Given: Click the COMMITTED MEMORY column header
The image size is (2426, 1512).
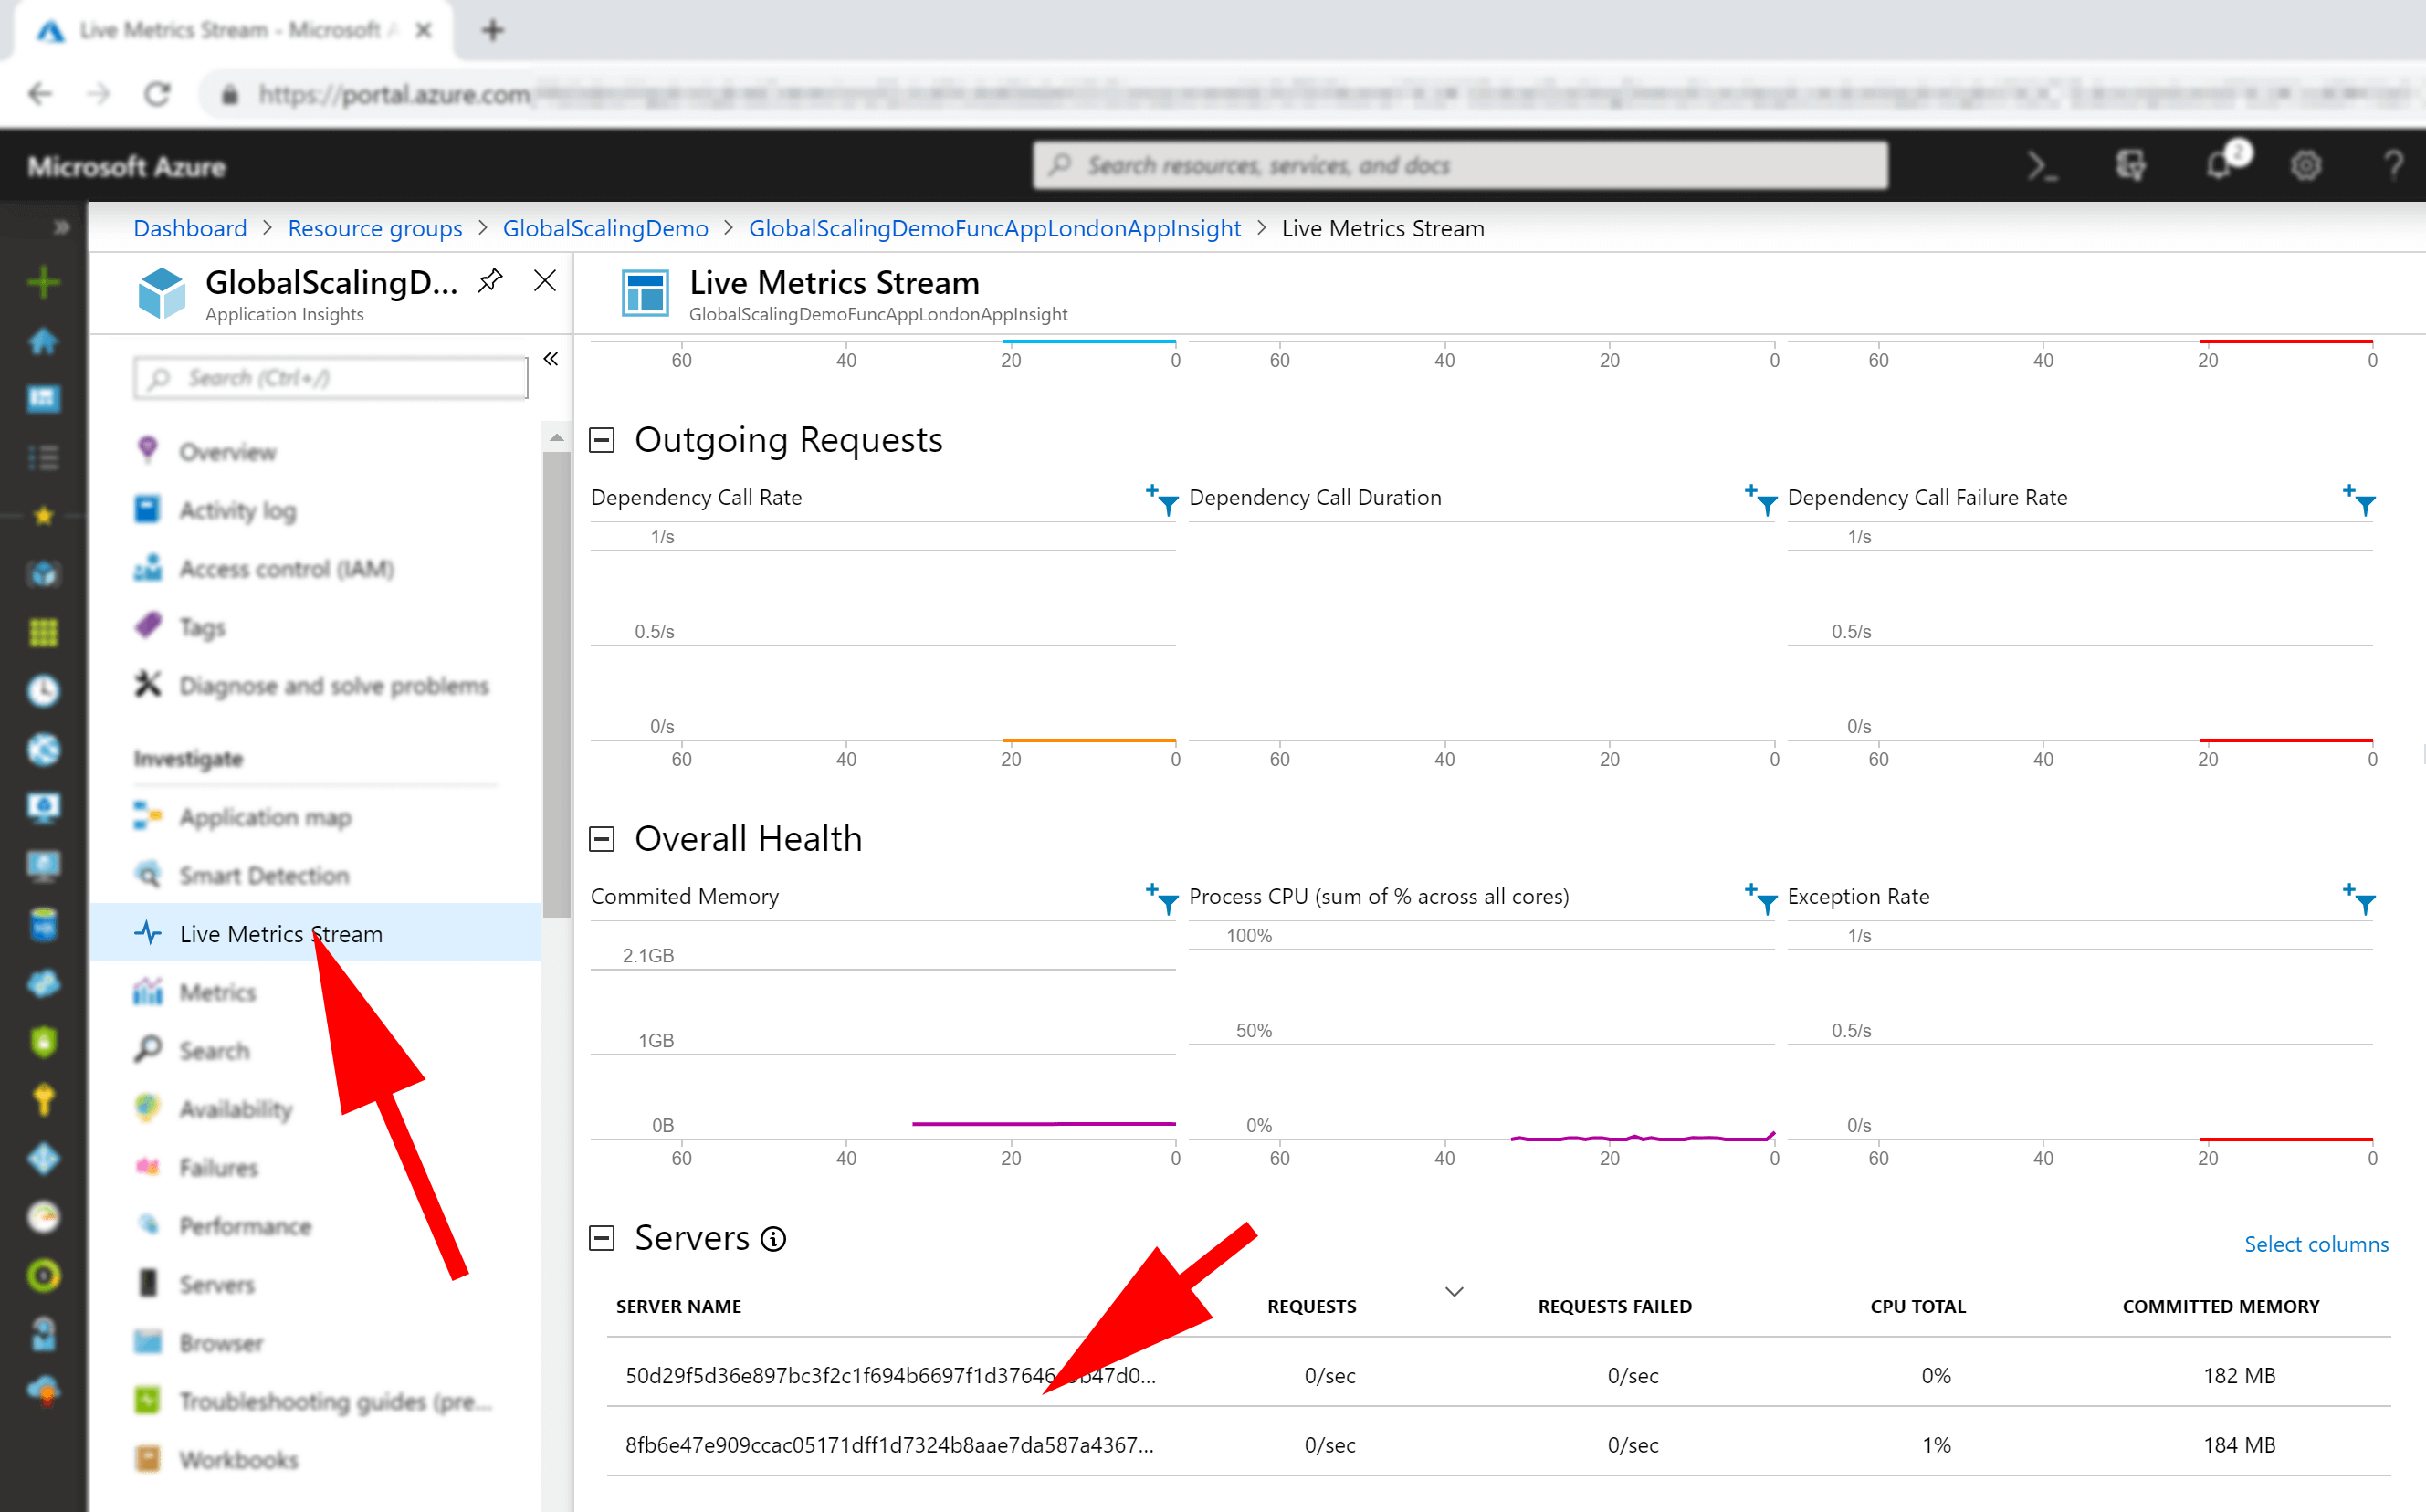Looking at the screenshot, I should [2220, 1306].
